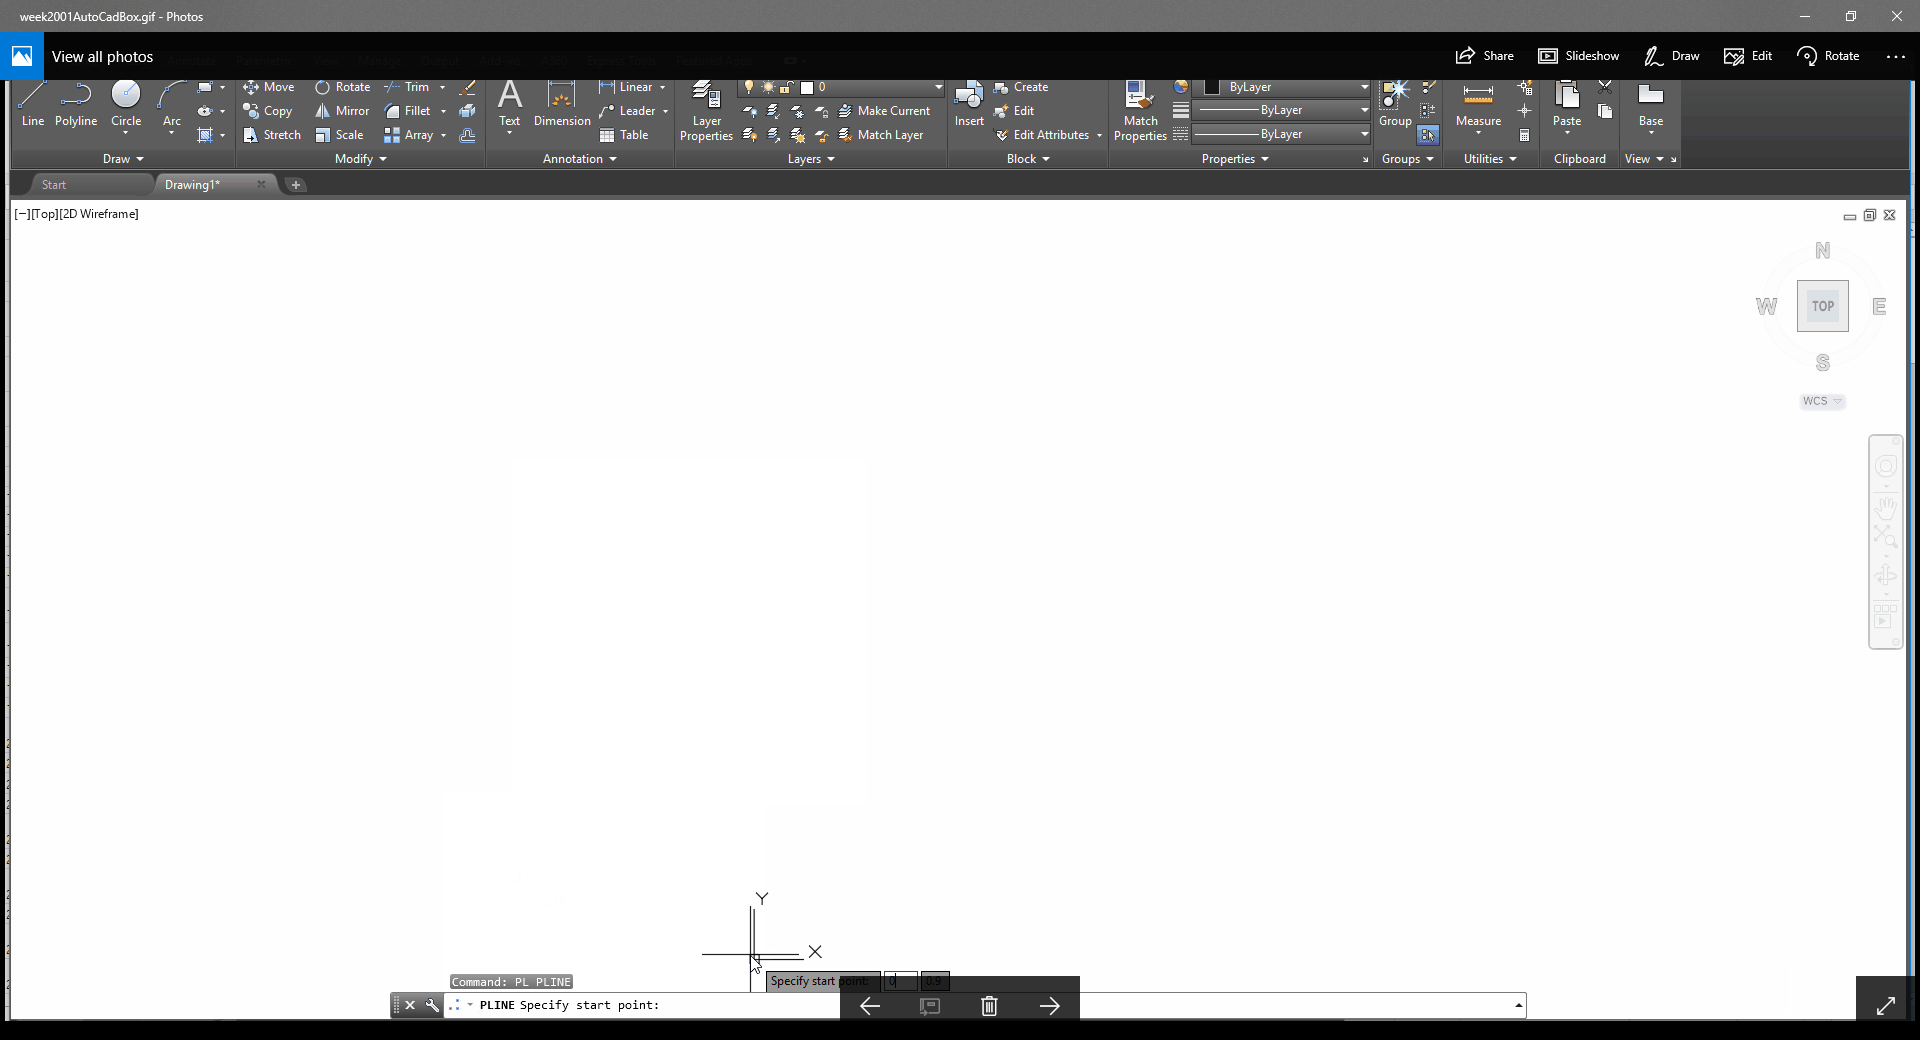
Task: Click the Group tool
Action: click(x=1395, y=105)
